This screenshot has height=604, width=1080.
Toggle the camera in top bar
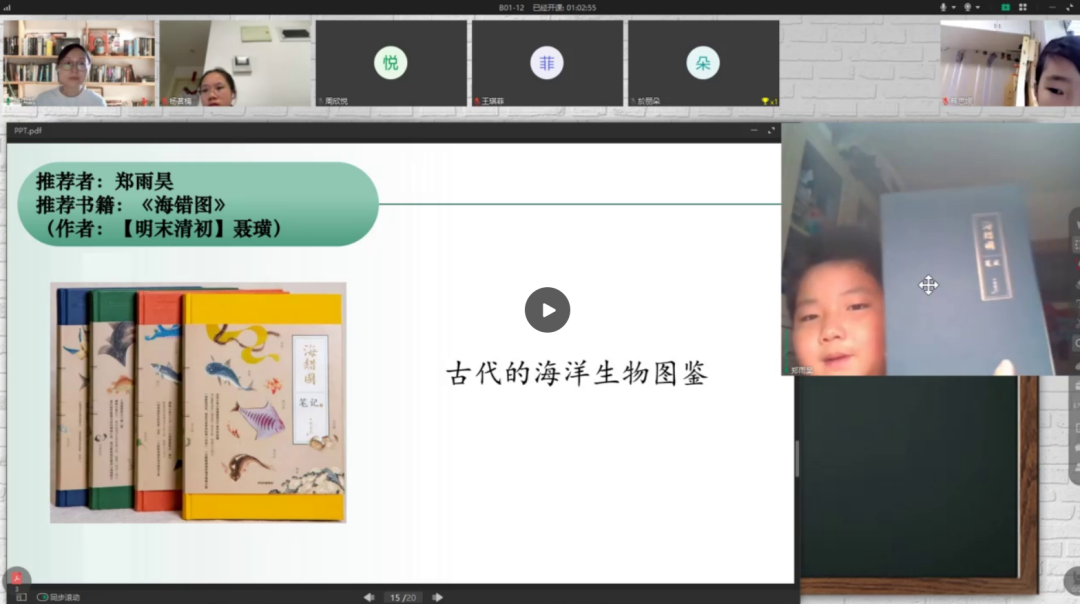coord(967,7)
